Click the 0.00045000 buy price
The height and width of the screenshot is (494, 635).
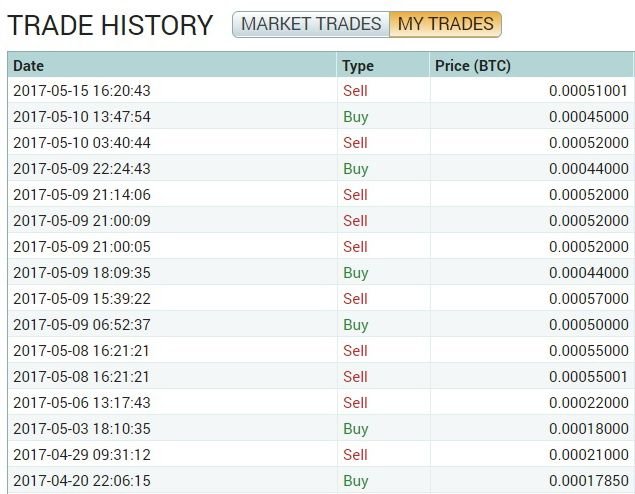pyautogui.click(x=588, y=117)
